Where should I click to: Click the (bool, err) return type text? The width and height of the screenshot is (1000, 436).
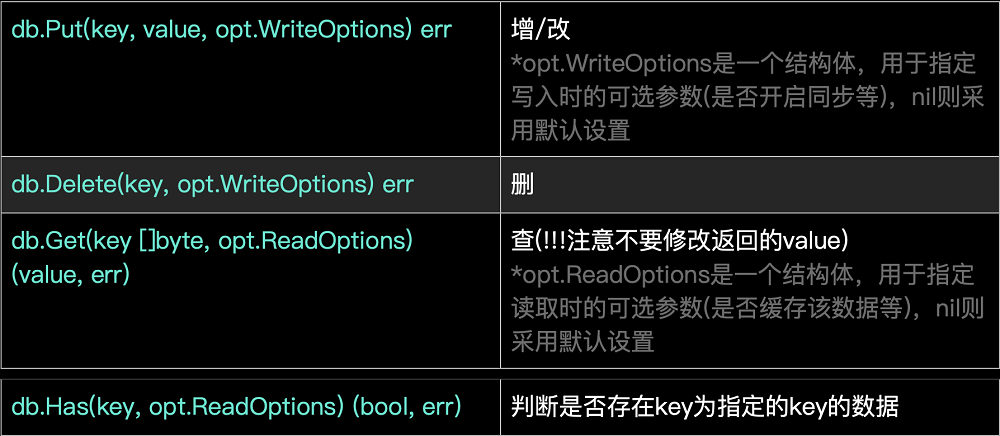pos(407,407)
